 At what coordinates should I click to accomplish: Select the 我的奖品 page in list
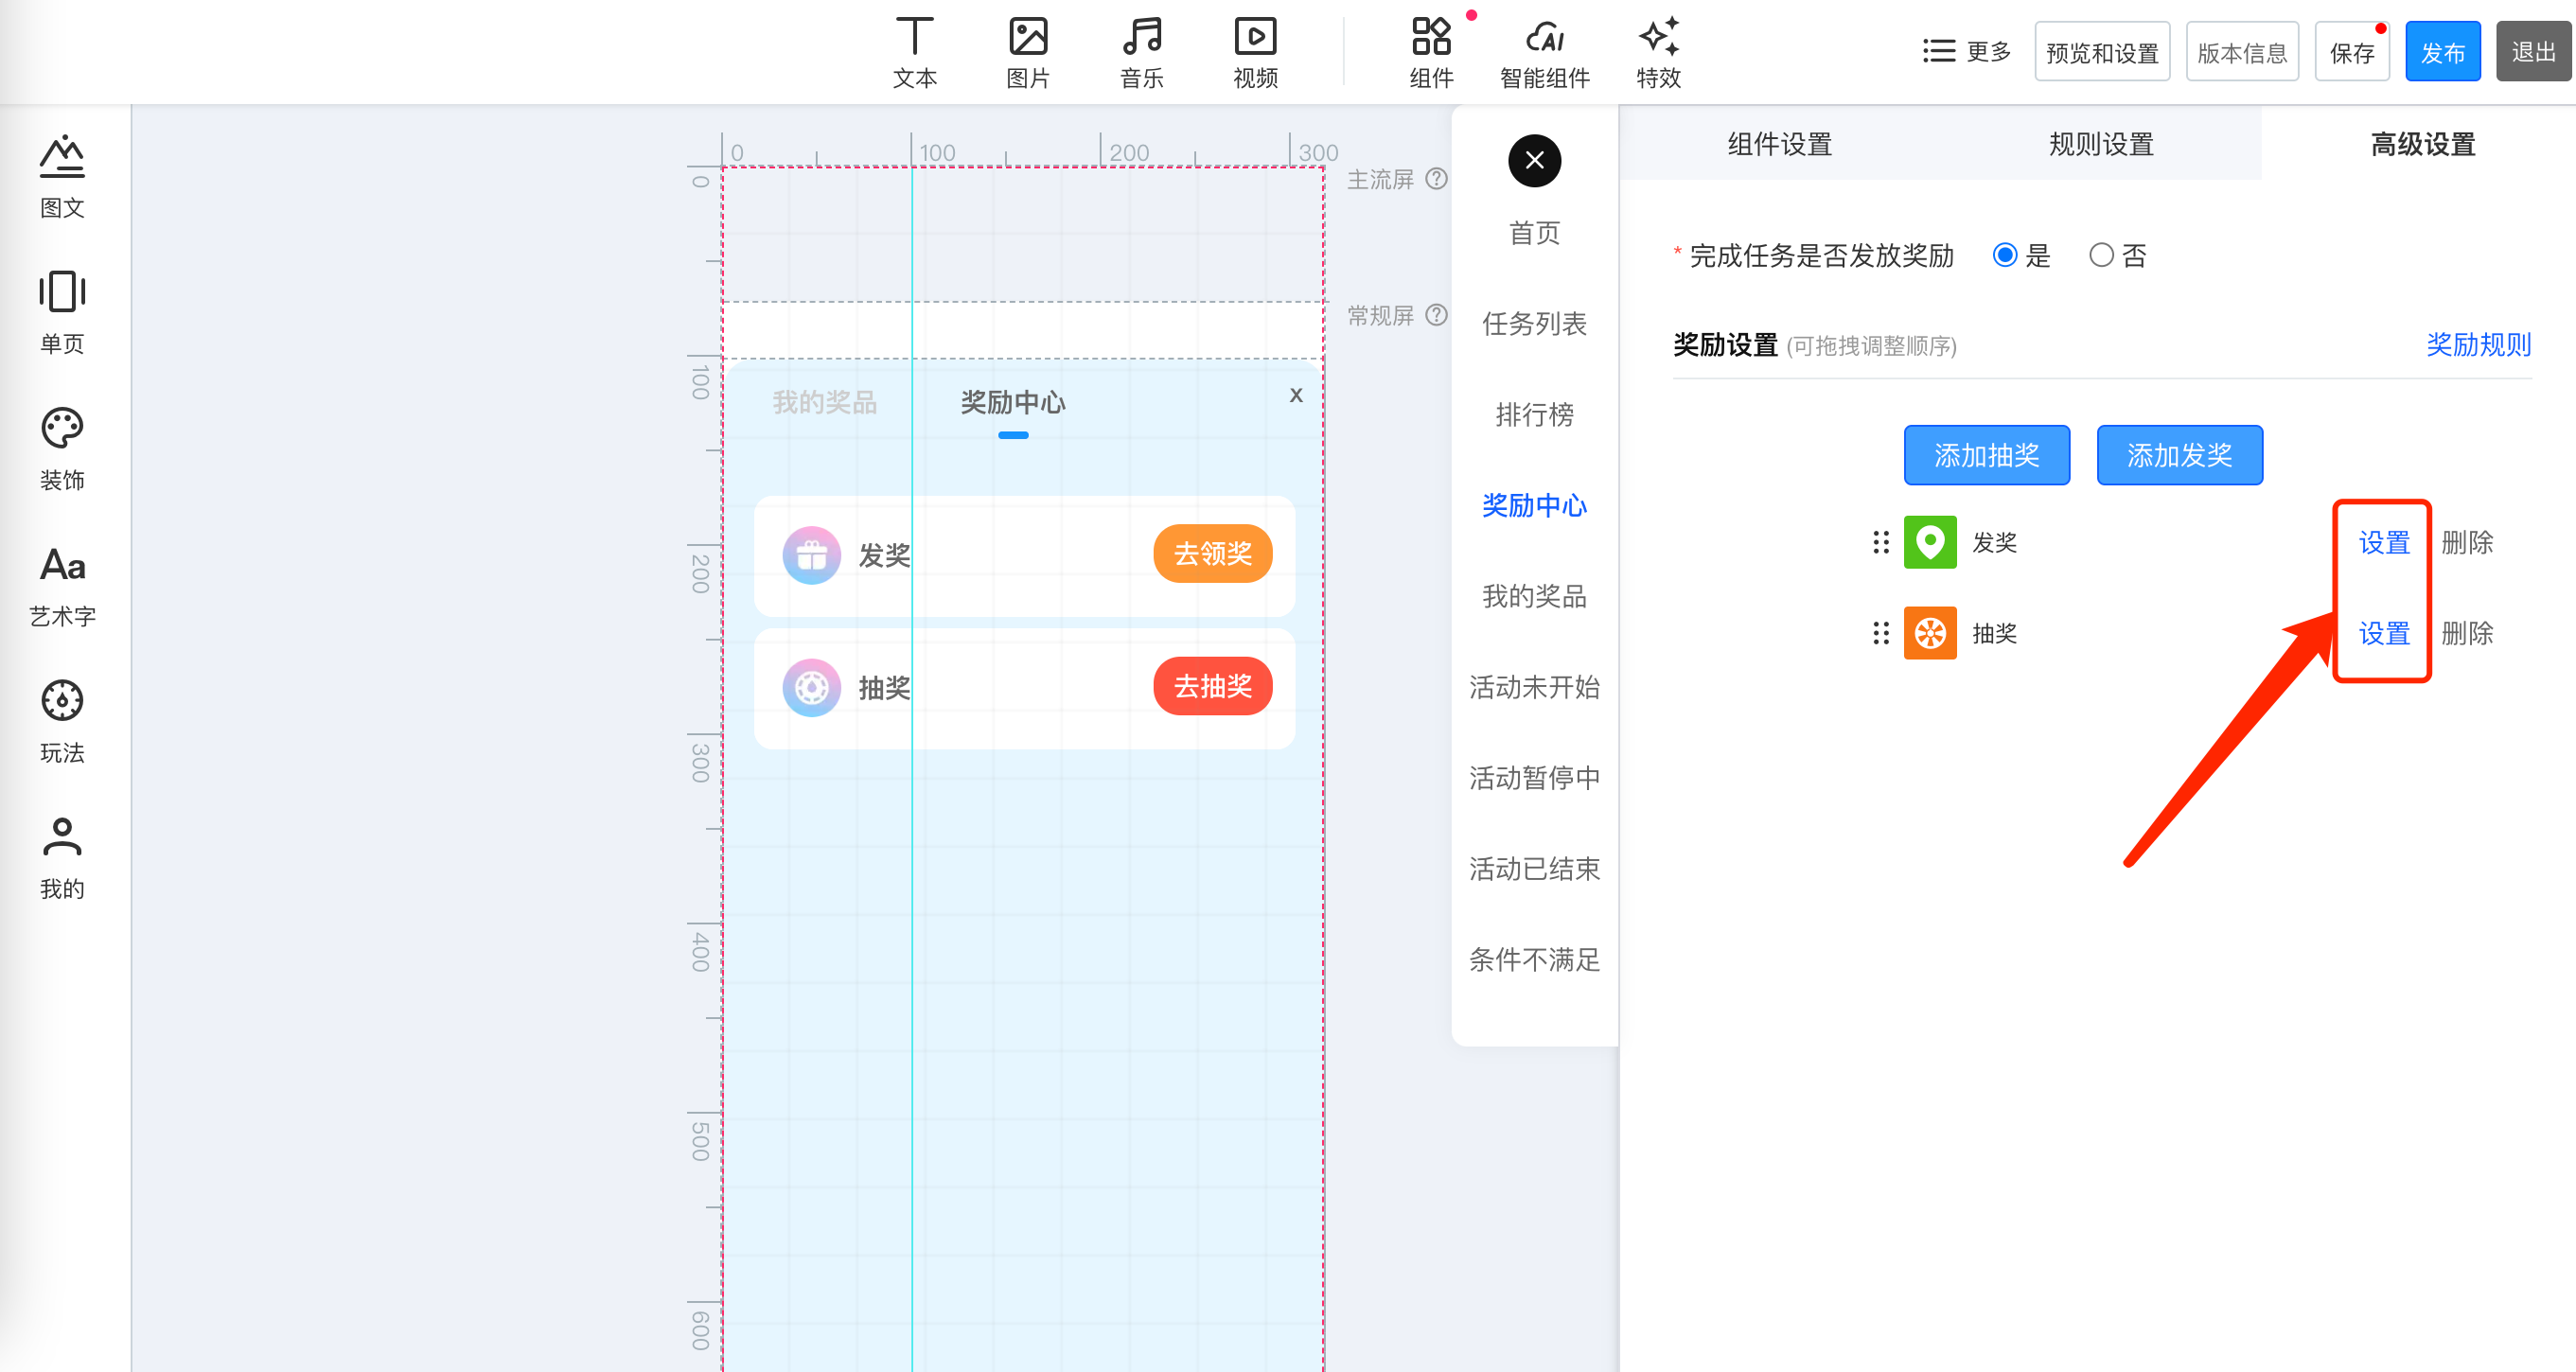1534,596
